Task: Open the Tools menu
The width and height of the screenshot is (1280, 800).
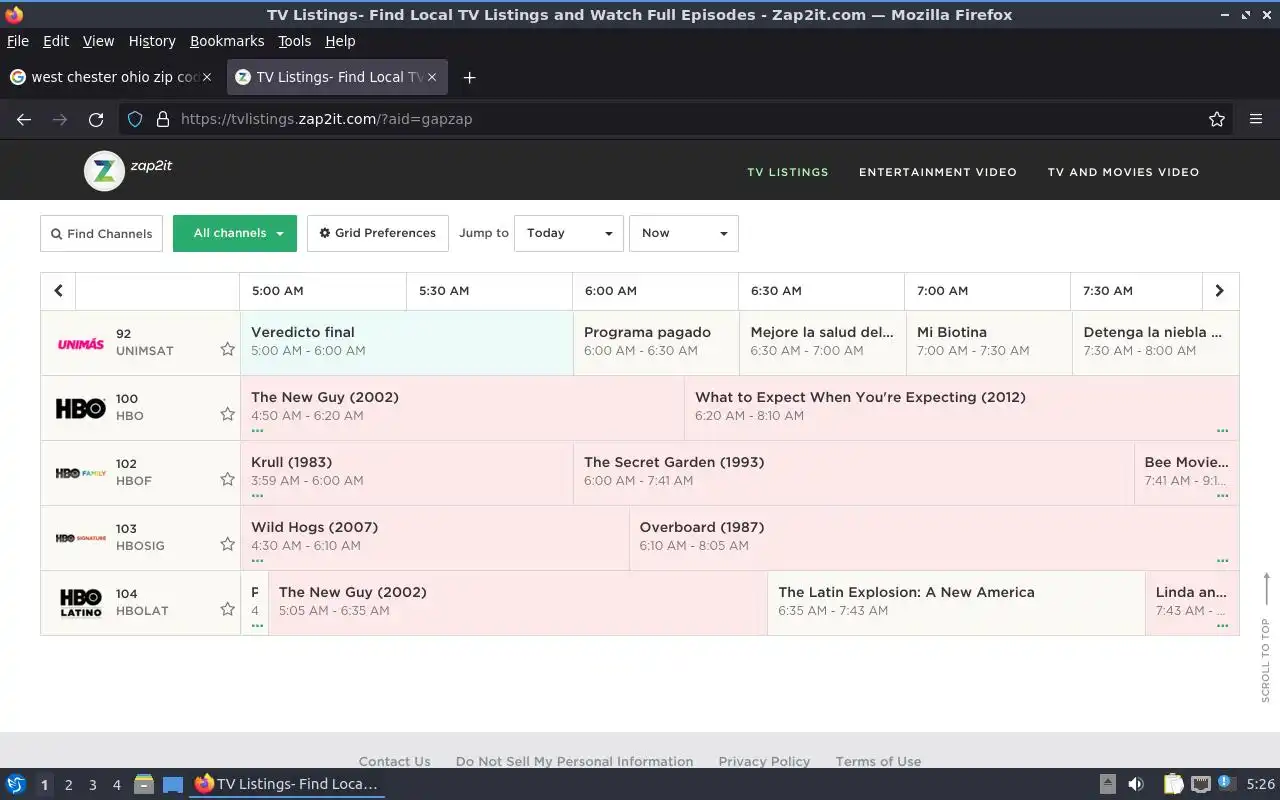Action: coord(294,41)
